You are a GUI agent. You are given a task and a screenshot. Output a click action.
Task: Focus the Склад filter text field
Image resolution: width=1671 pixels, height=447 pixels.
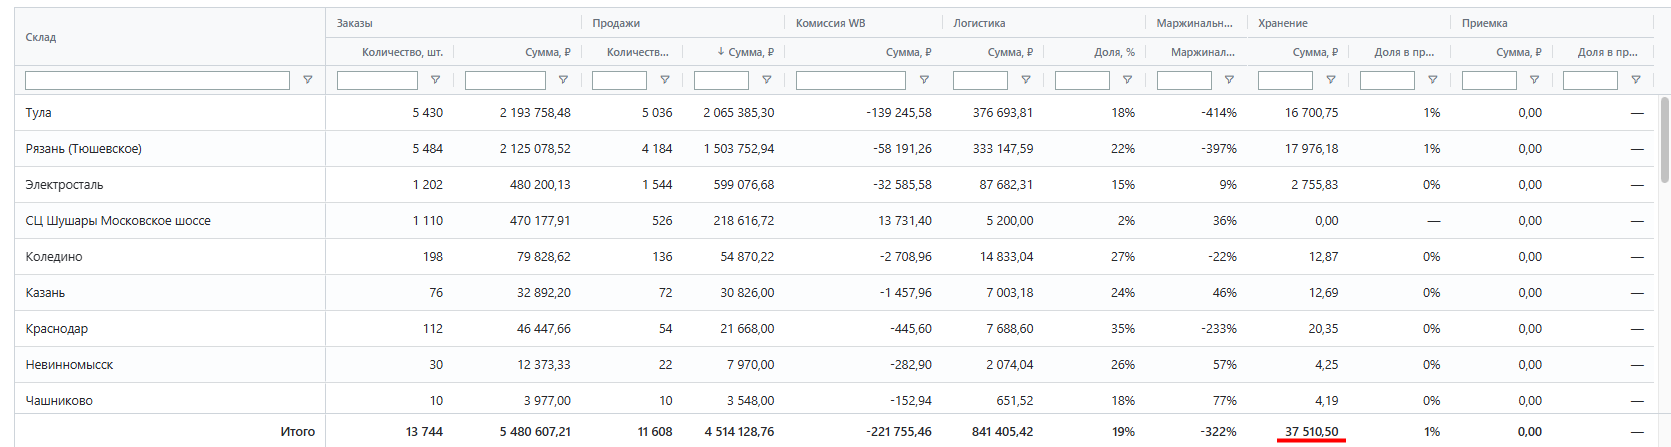(157, 80)
